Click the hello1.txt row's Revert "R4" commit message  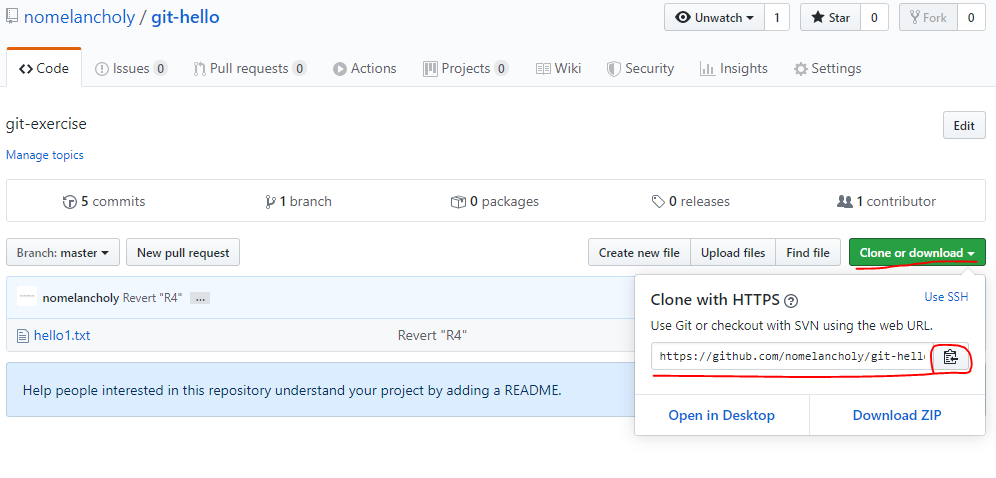(433, 335)
